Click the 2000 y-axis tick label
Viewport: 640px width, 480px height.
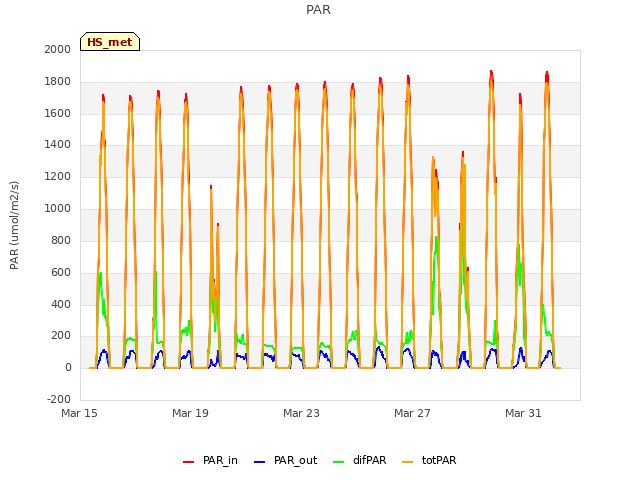(x=58, y=49)
